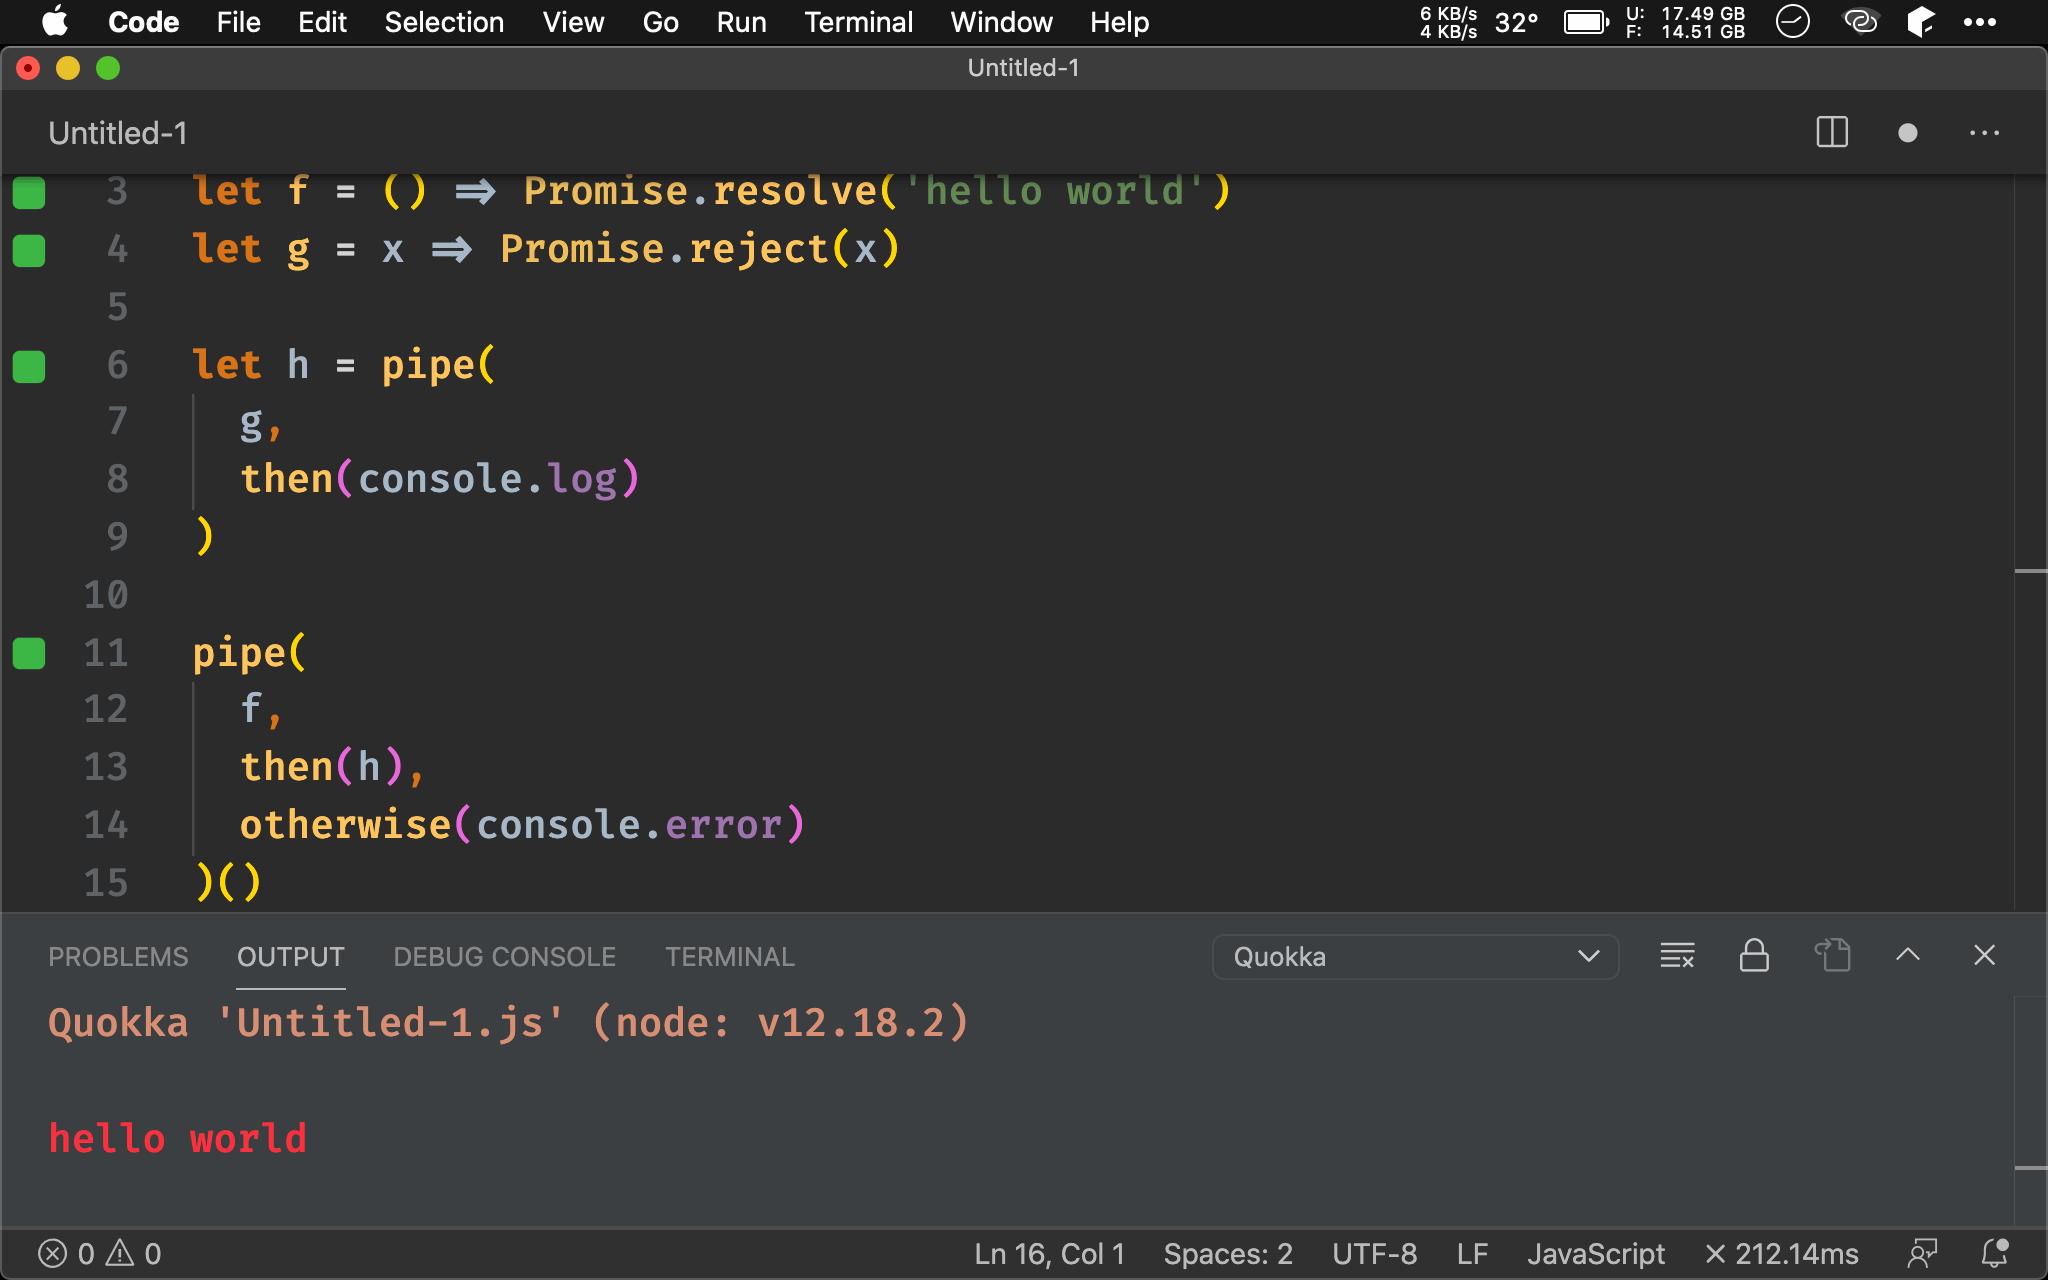
Task: Open the Creative Cloud menu bar icon
Action: click(x=1860, y=22)
